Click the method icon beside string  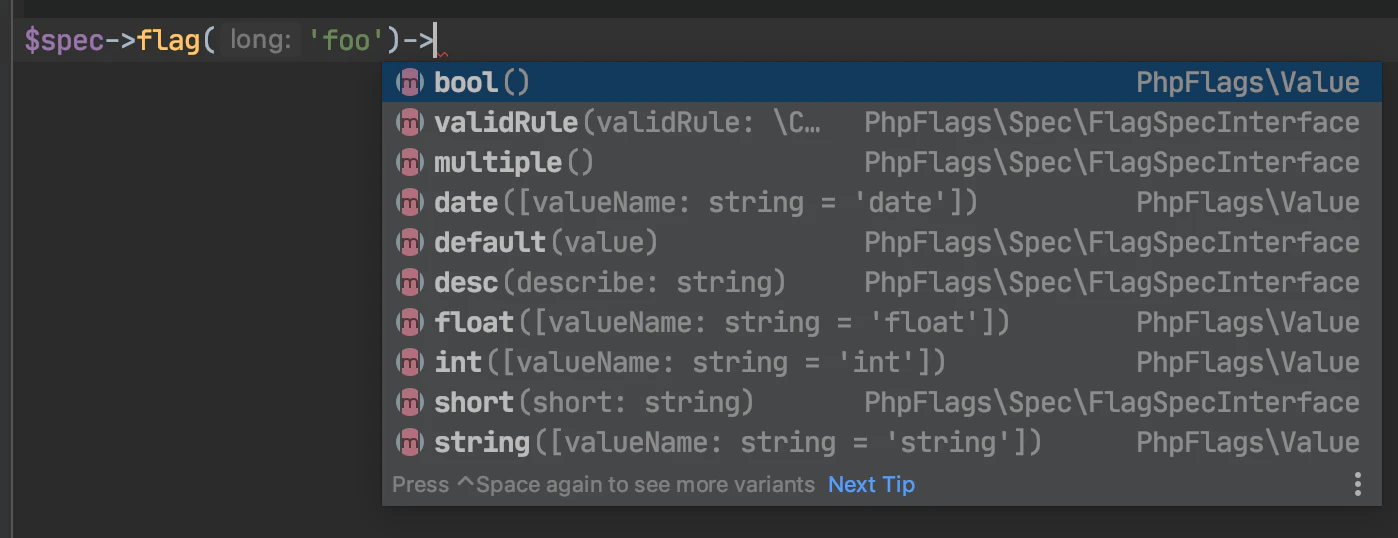[x=410, y=442]
